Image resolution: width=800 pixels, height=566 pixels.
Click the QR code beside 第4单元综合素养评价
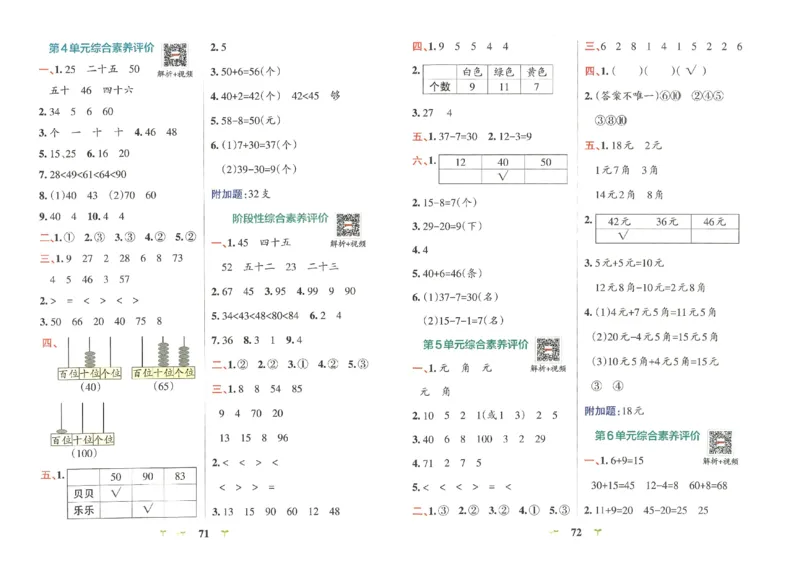click(175, 55)
